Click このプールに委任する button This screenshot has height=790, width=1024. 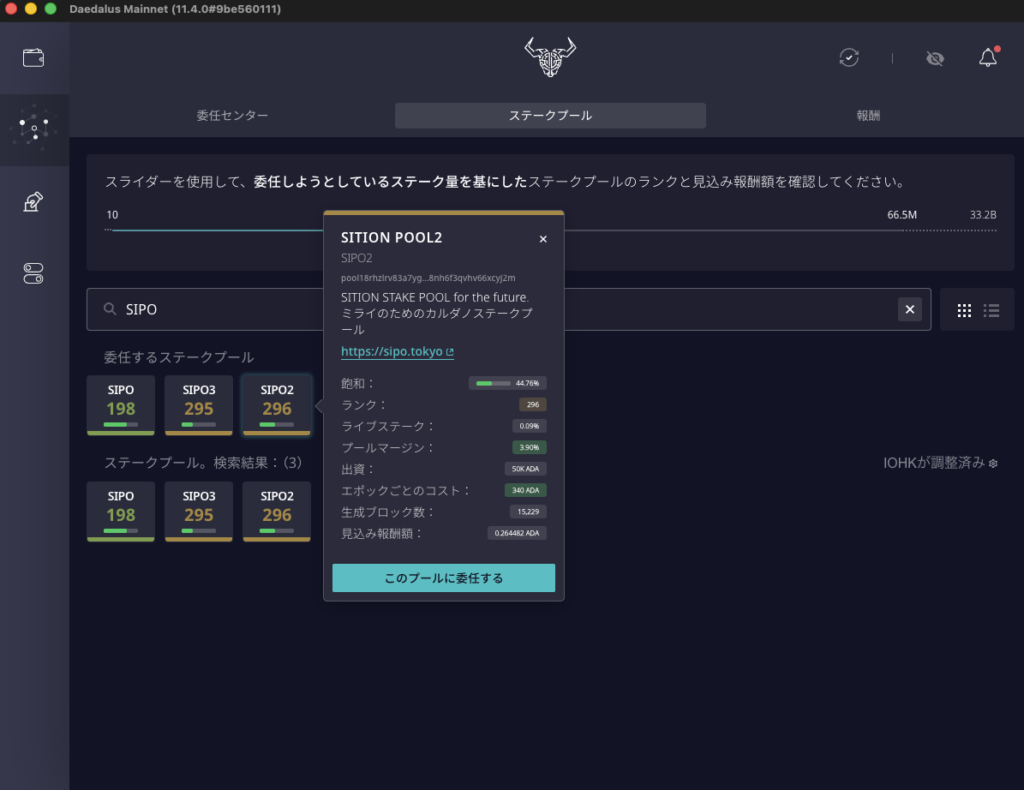pyautogui.click(x=443, y=578)
